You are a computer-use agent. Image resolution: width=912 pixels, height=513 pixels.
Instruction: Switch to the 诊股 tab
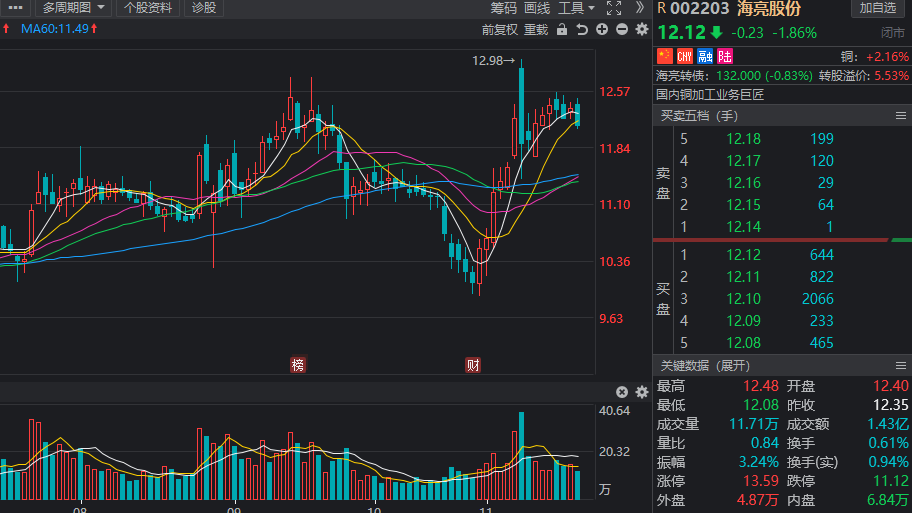[203, 8]
